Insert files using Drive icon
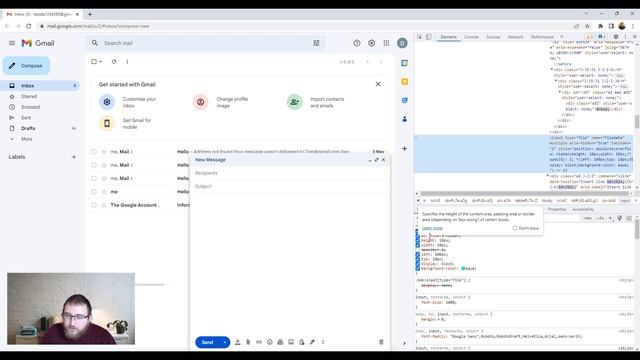Image resolution: width=640 pixels, height=360 pixels. click(280, 342)
